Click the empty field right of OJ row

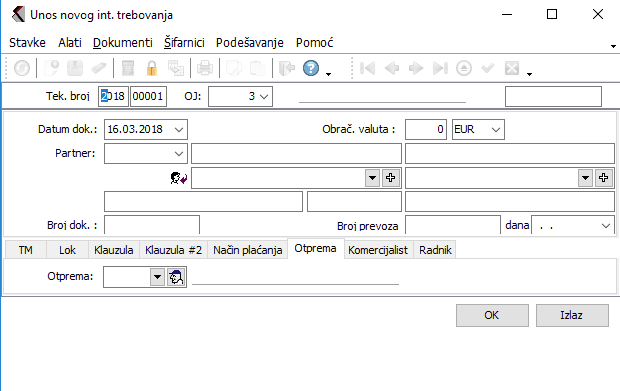coord(553,96)
